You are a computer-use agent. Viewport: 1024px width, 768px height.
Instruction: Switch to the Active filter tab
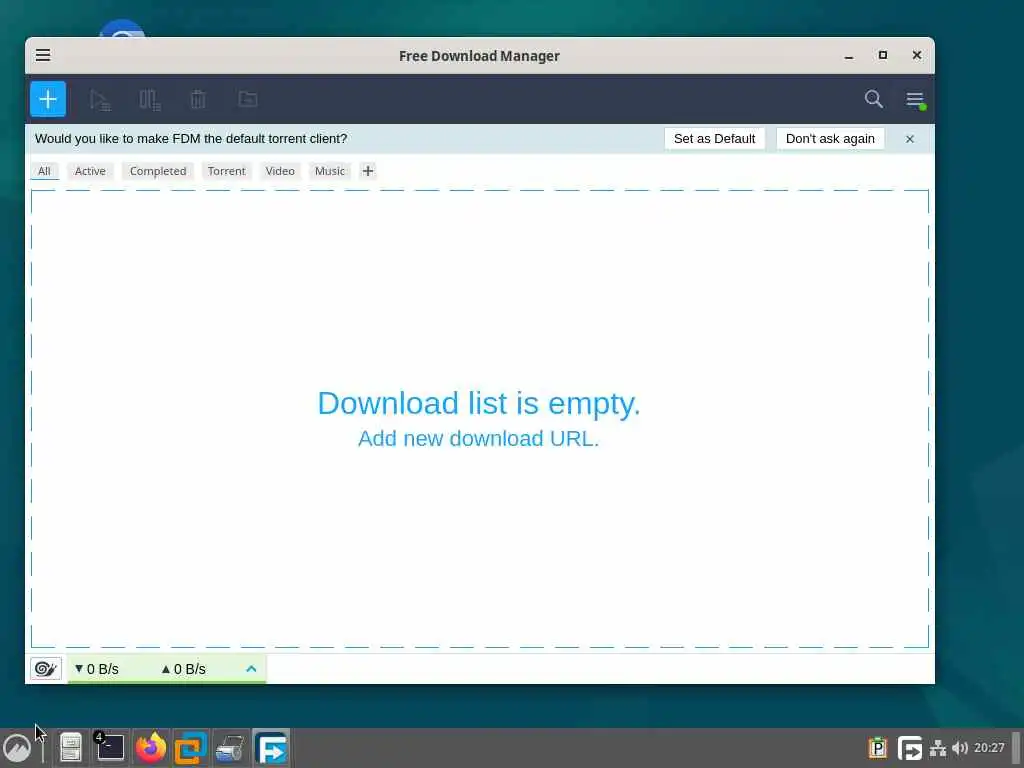(x=90, y=171)
